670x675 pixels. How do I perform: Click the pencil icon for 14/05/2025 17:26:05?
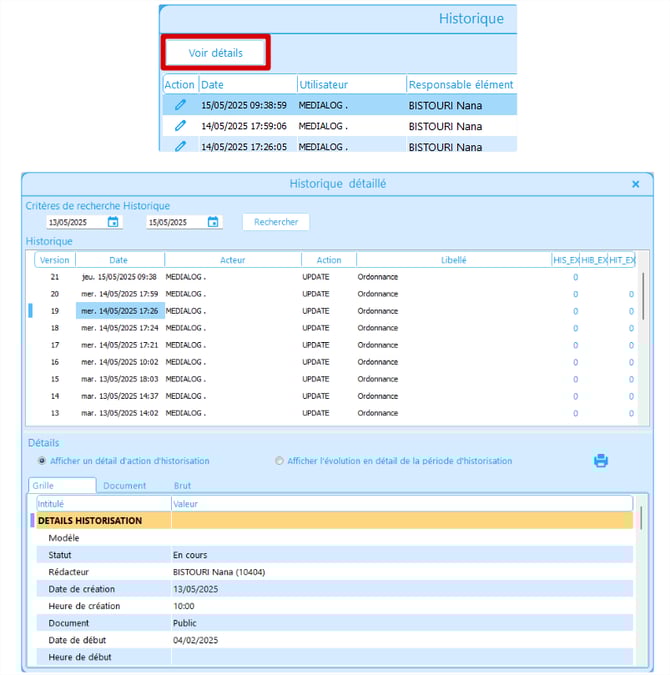coord(180,146)
